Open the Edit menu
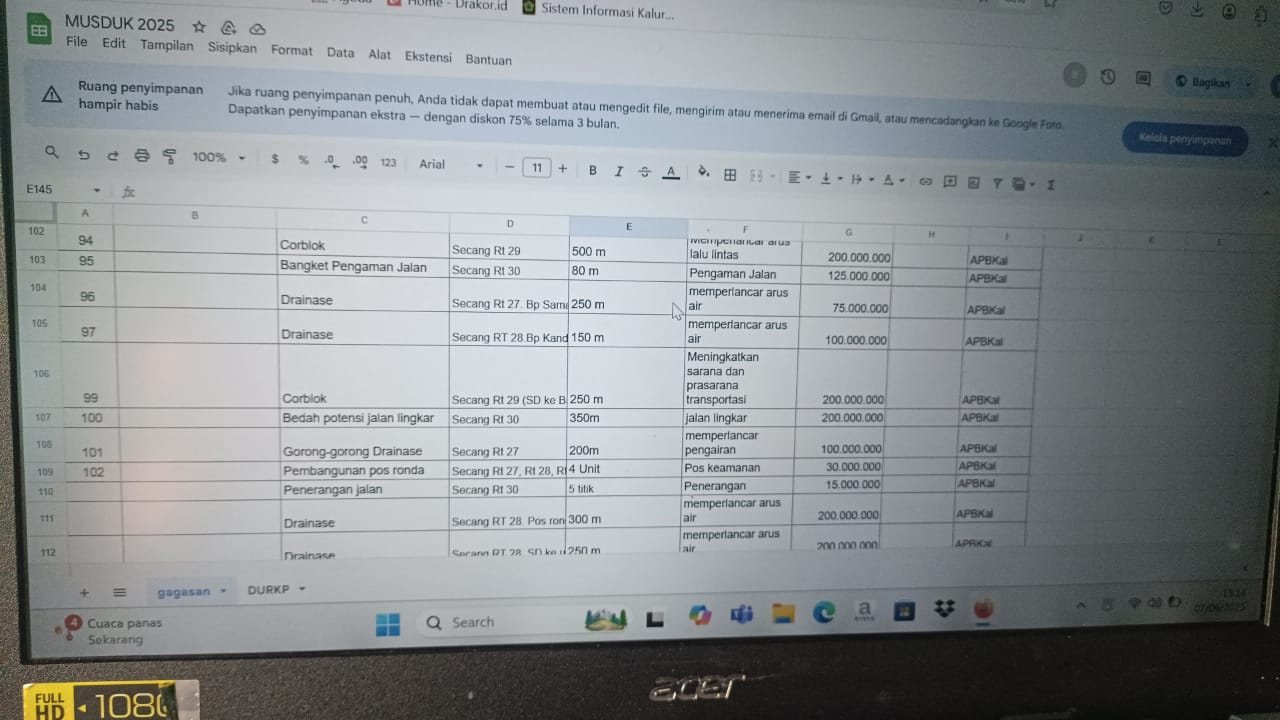This screenshot has width=1280, height=720. (114, 43)
